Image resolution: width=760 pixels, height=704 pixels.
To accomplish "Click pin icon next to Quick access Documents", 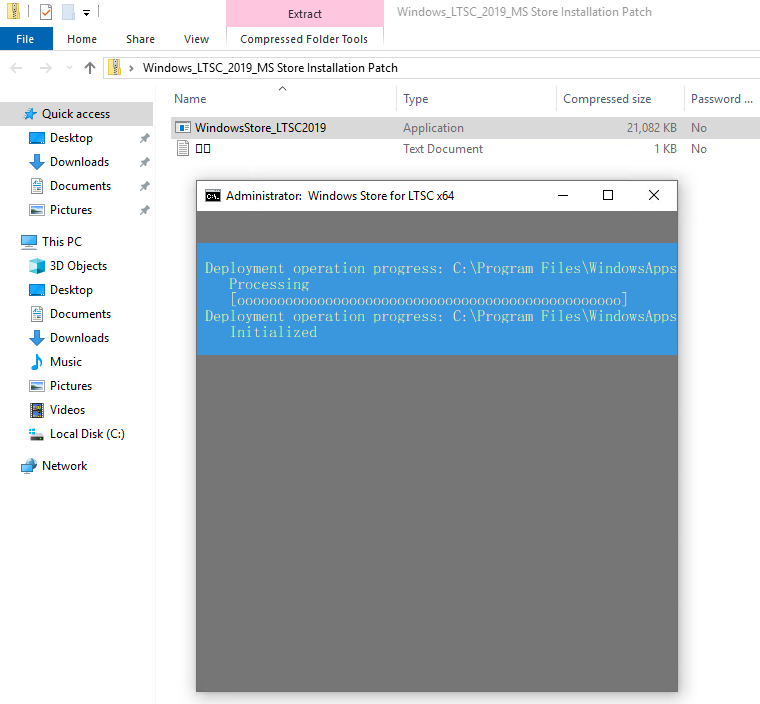I will [x=144, y=186].
